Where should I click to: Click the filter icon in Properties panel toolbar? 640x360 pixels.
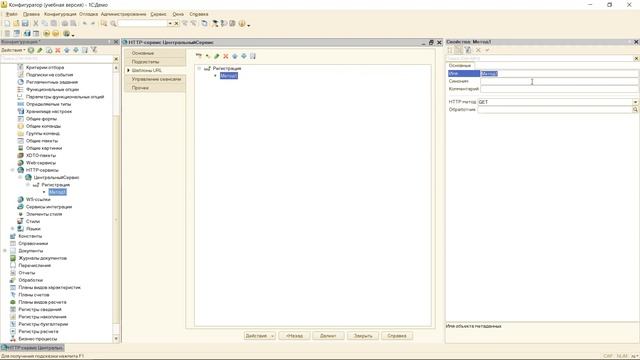pyautogui.click(x=468, y=50)
